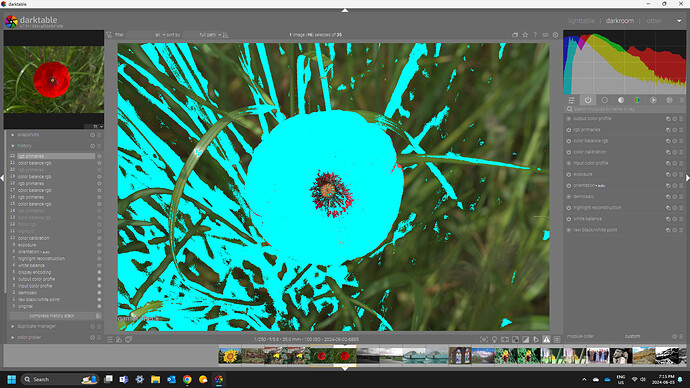690x388 pixels.
Task: Click the help question mark icon
Action: (x=535, y=35)
